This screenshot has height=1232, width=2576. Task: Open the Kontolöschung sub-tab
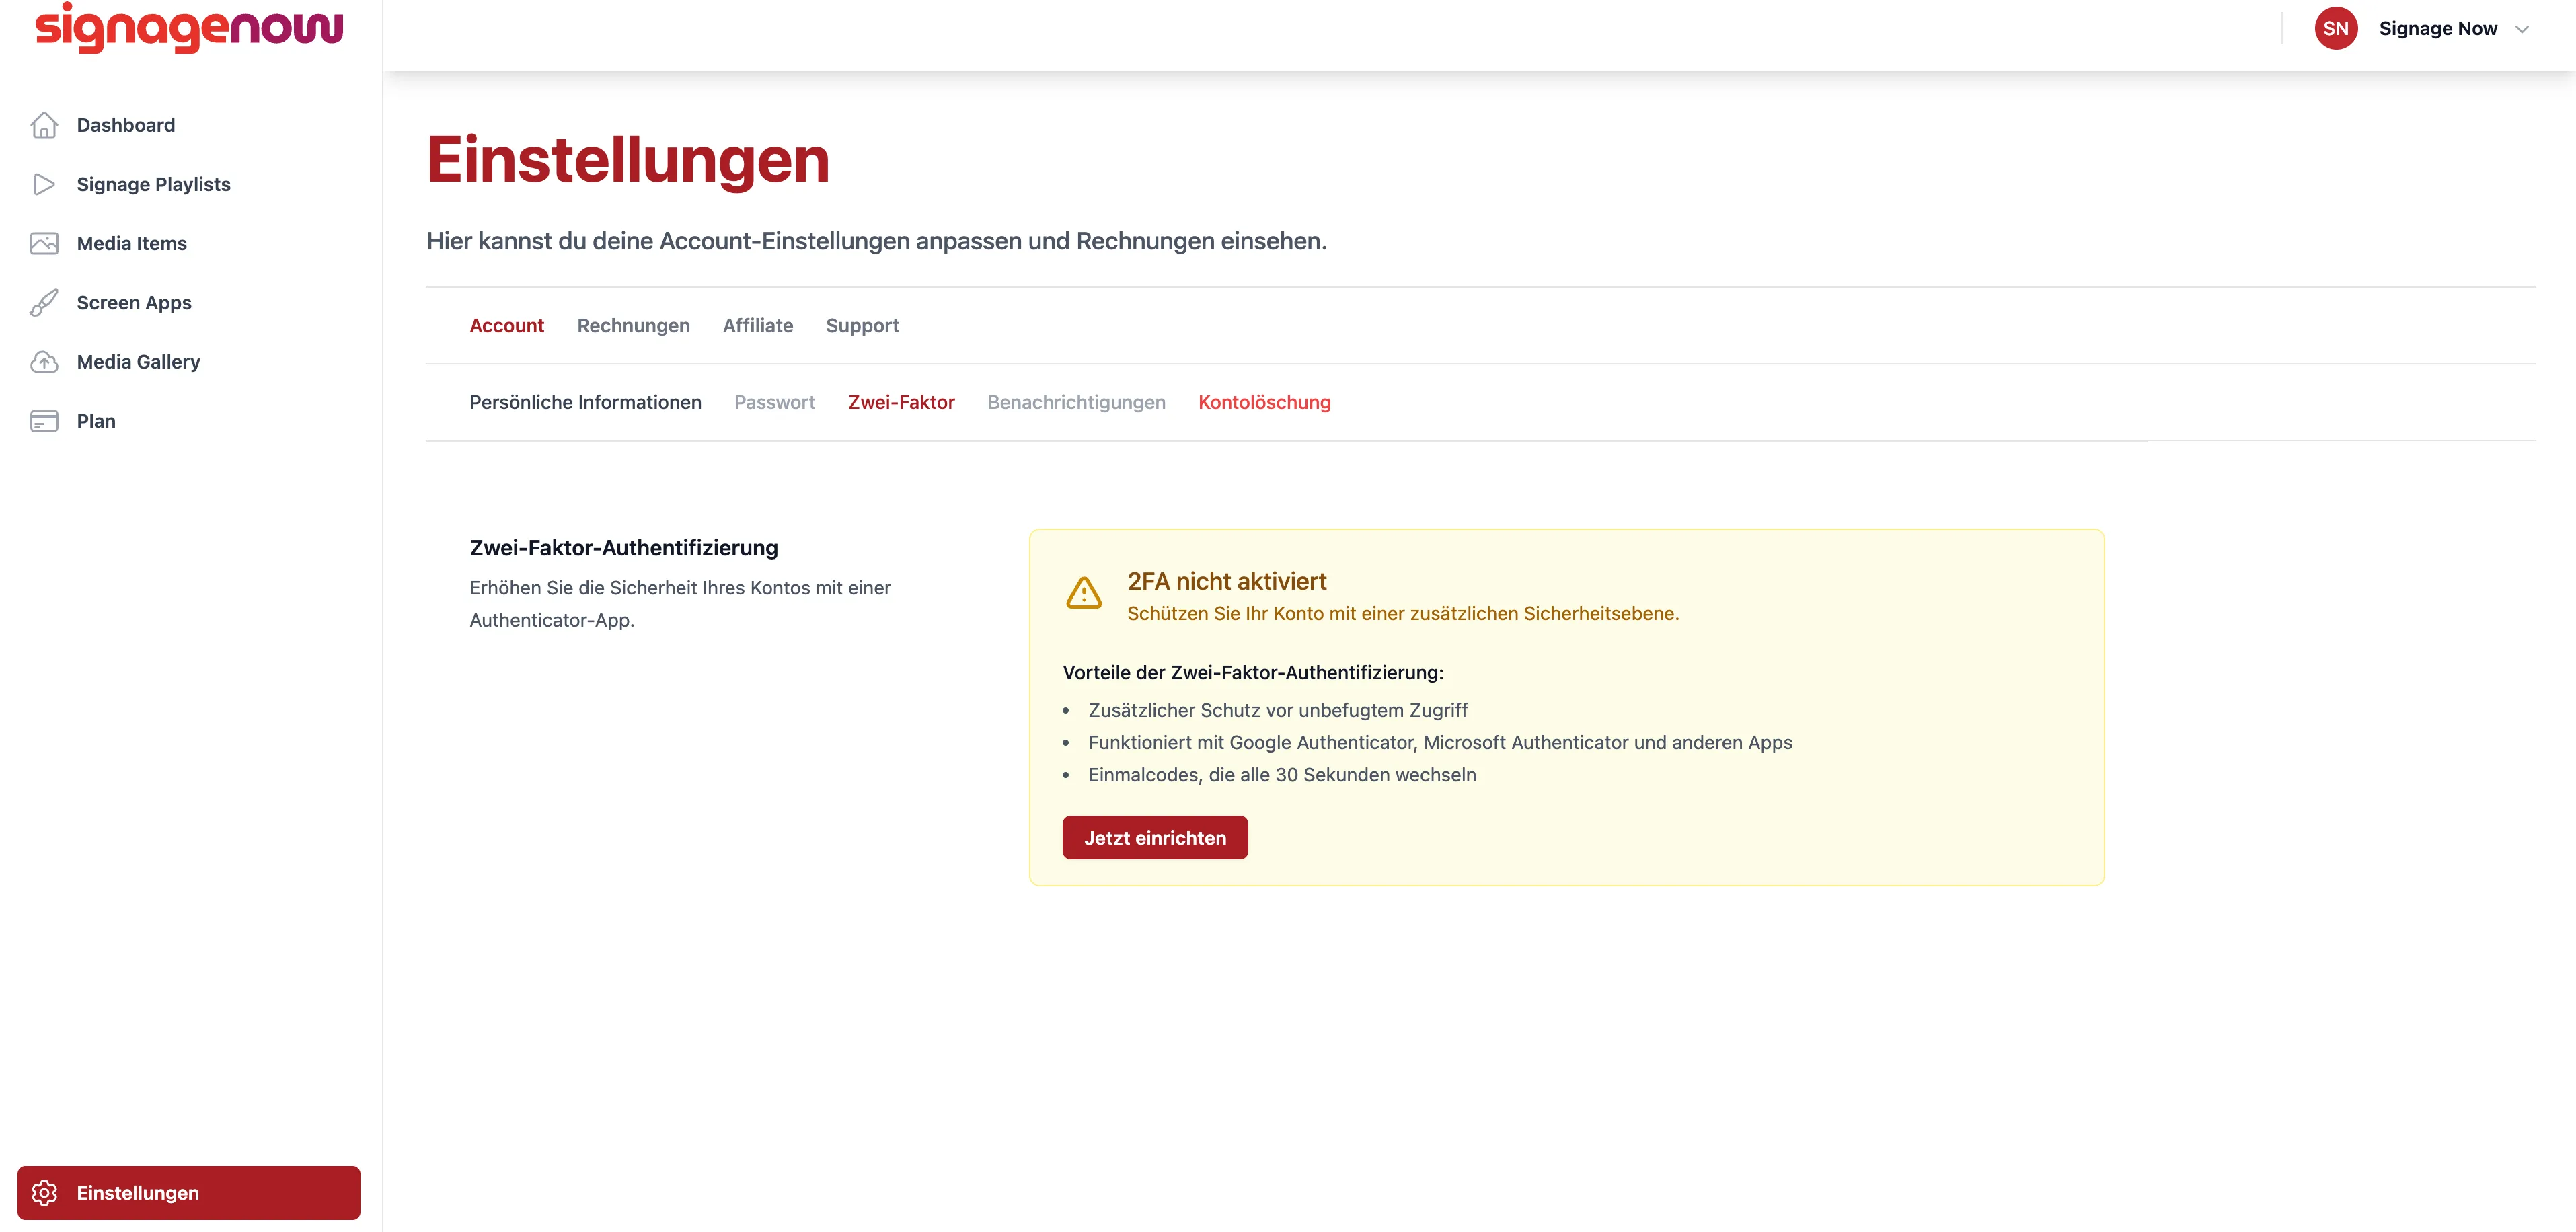coord(1264,402)
